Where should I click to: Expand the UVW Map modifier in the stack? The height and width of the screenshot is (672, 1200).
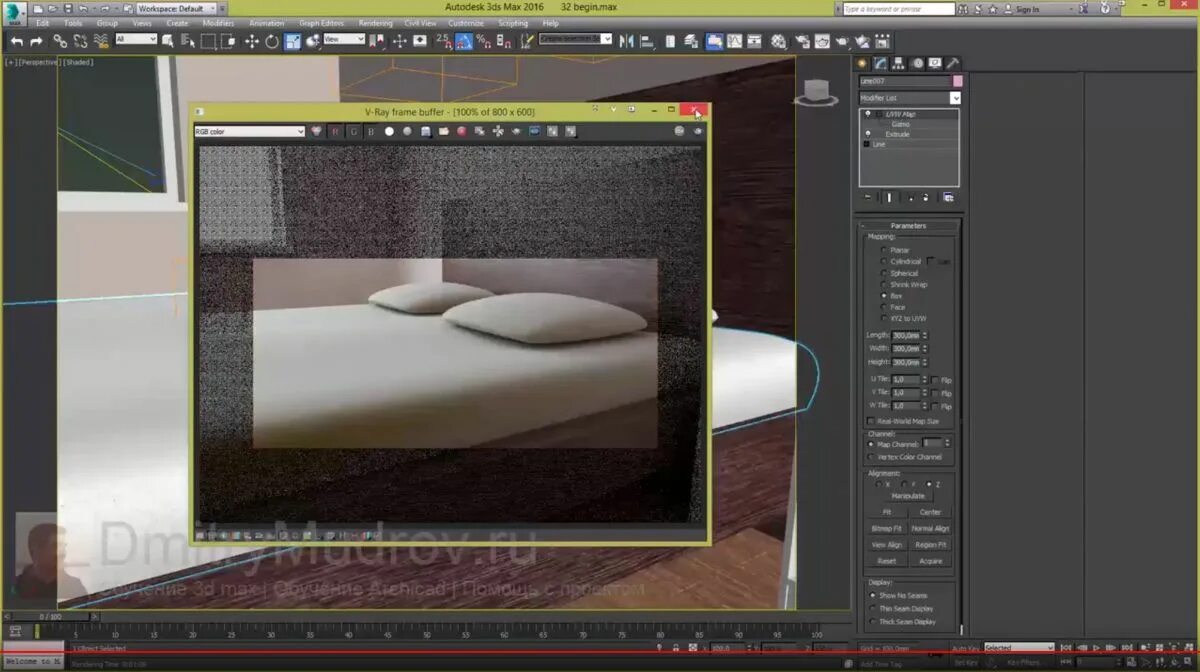point(879,114)
